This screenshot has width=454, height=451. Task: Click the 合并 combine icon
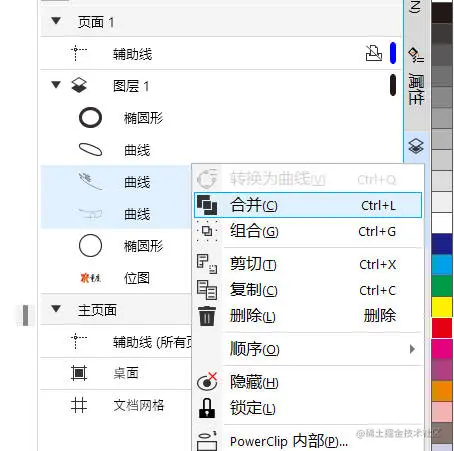(207, 205)
